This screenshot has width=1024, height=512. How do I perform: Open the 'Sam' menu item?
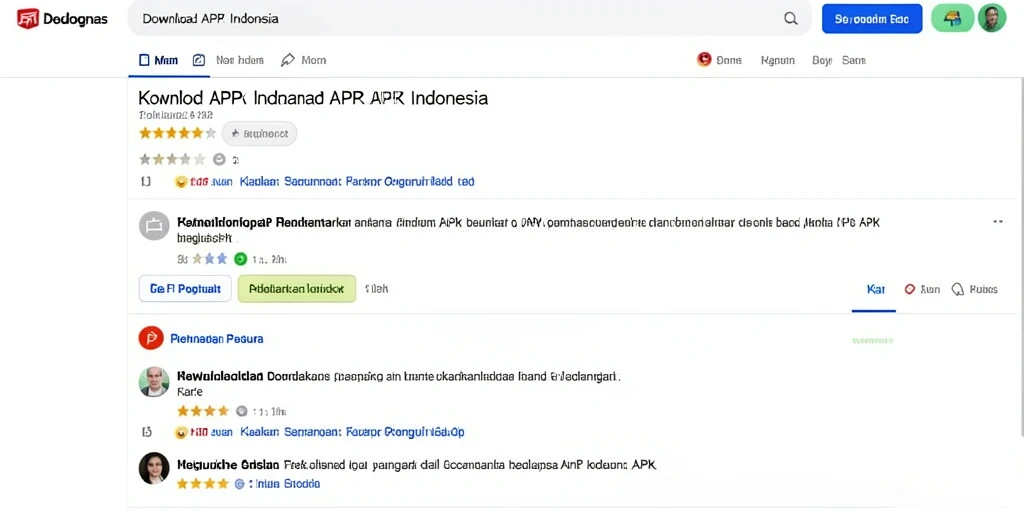(854, 60)
